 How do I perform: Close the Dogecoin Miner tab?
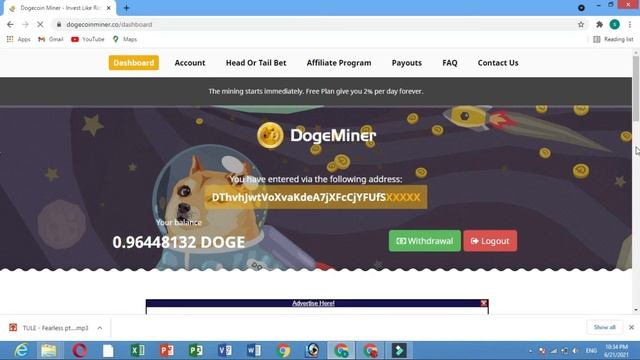point(109,8)
